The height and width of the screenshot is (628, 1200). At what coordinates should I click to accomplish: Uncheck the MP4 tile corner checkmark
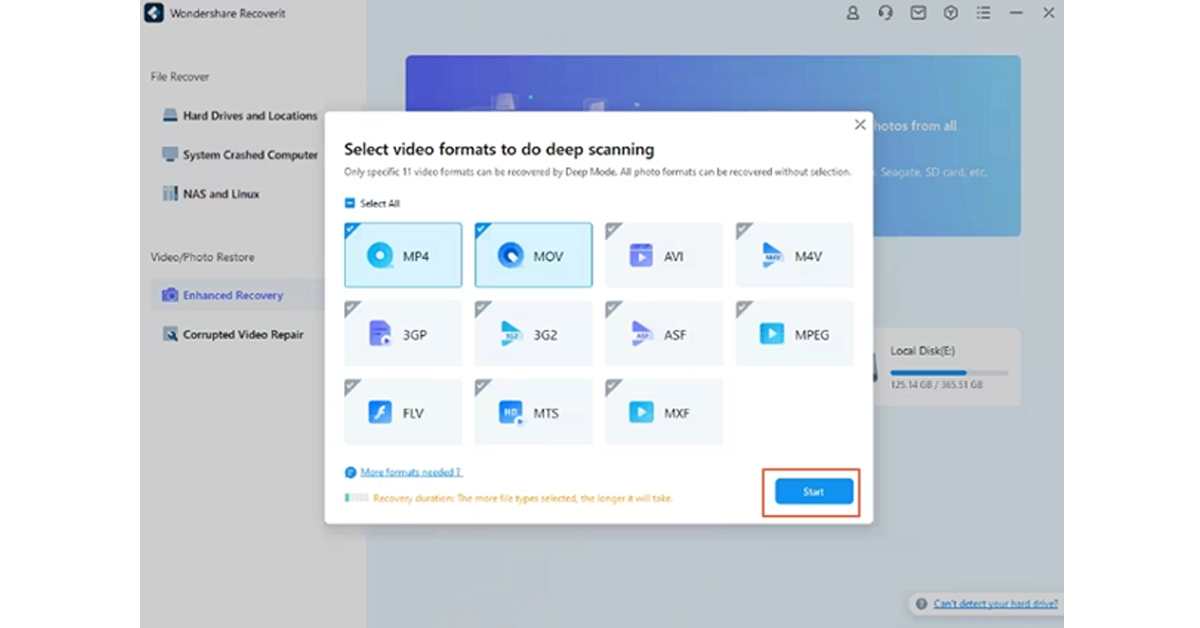[350, 229]
